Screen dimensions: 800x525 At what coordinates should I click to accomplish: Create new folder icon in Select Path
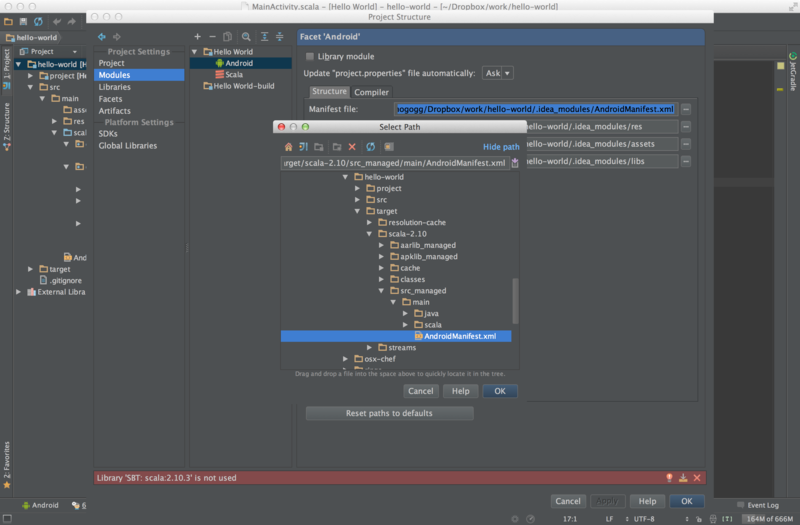coord(337,147)
